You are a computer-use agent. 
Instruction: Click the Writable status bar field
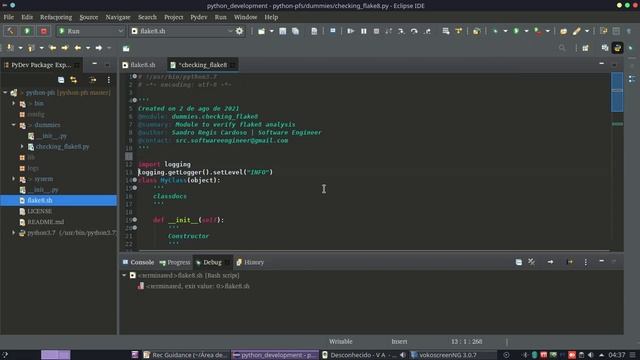[340, 341]
